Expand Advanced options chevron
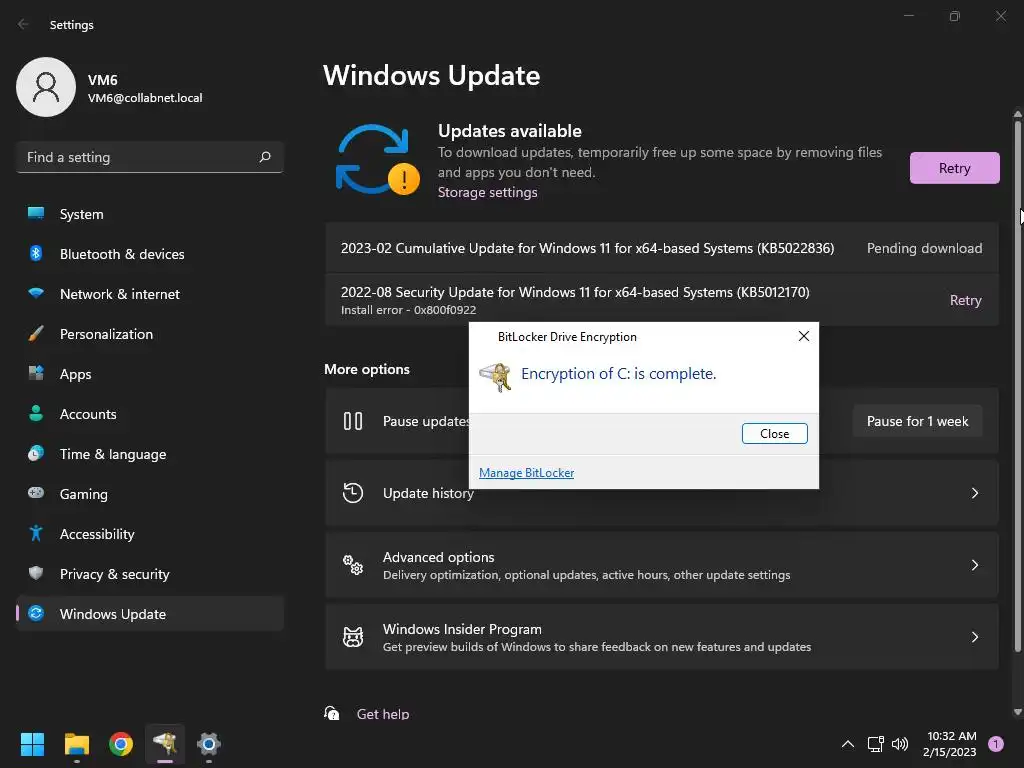This screenshot has height=768, width=1024. (974, 565)
